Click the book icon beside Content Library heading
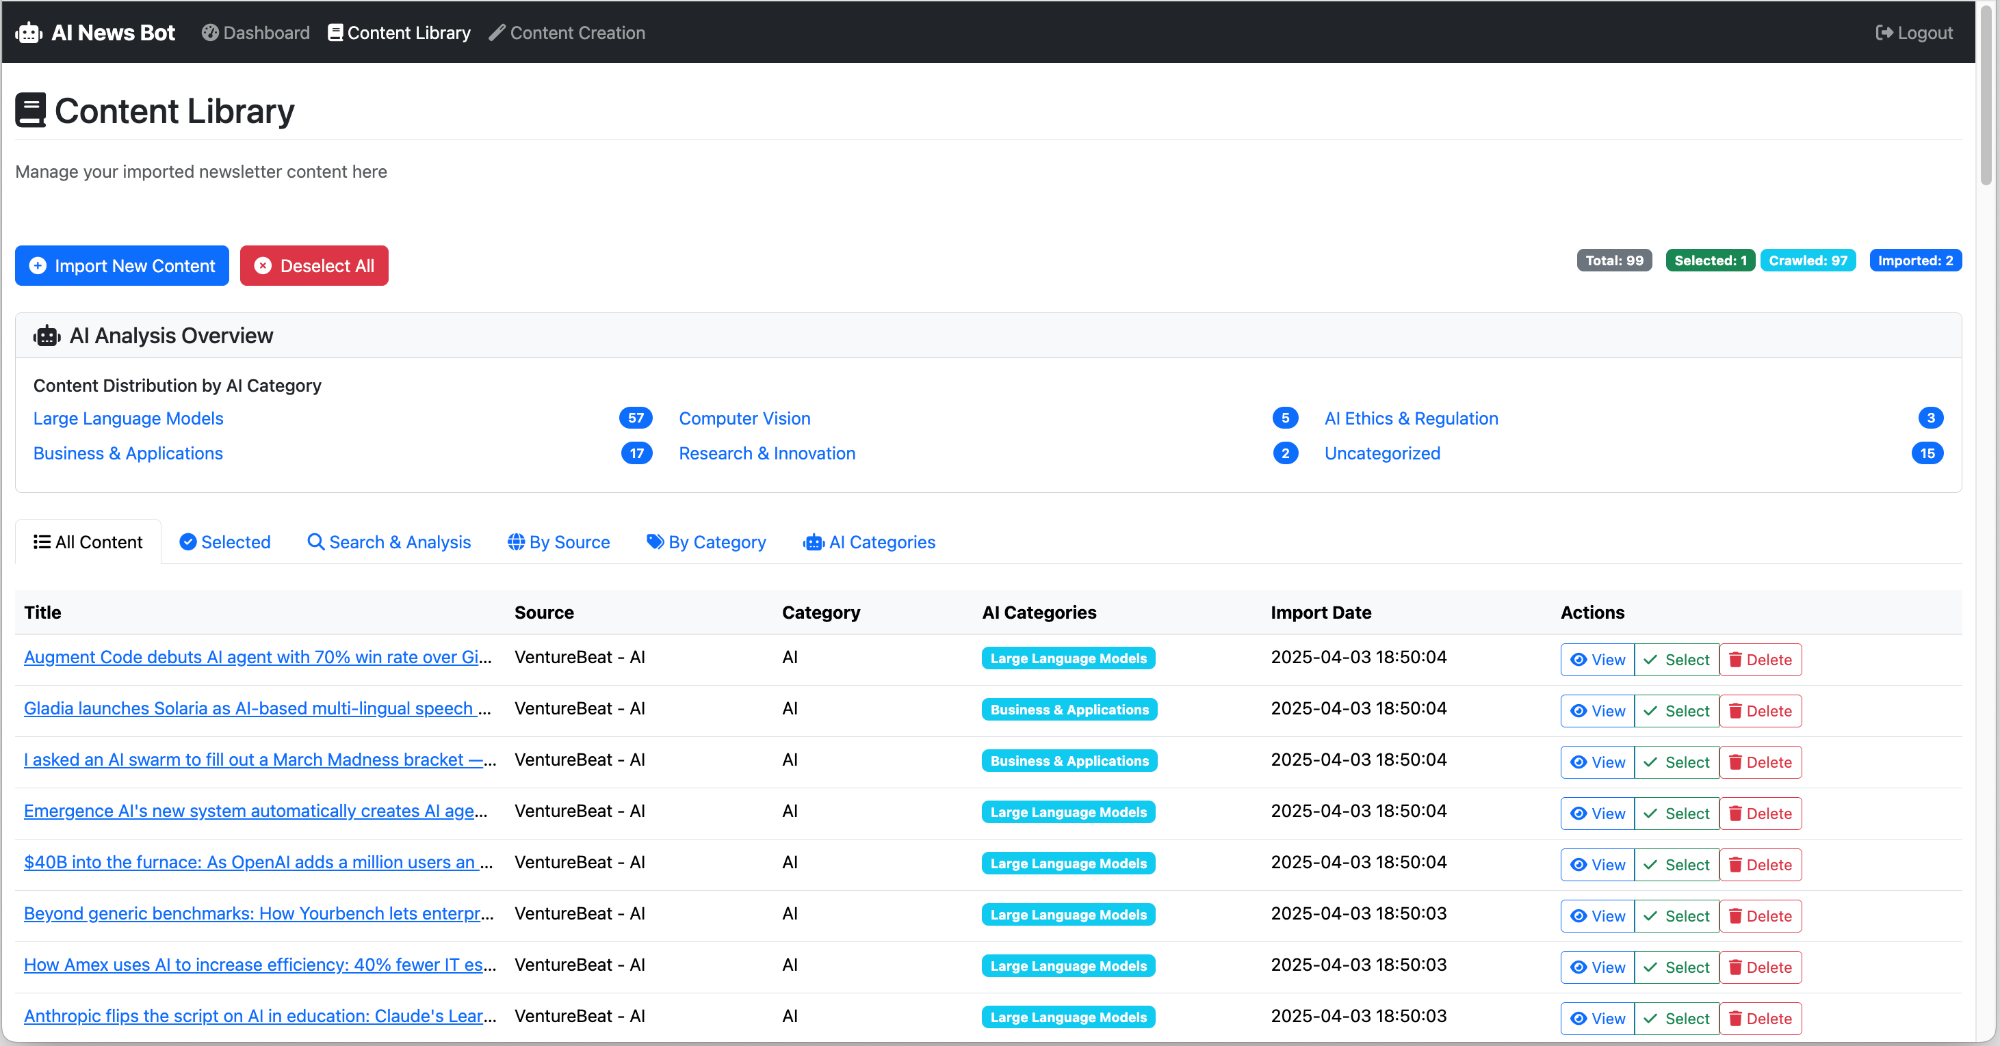The image size is (2000, 1046). (31, 111)
